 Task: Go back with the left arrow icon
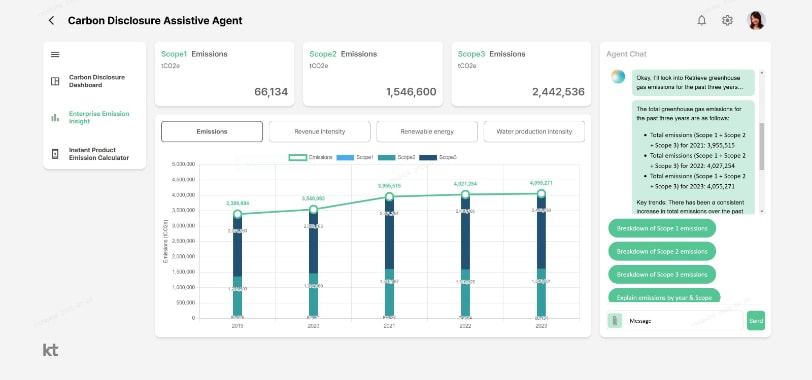pos(51,21)
